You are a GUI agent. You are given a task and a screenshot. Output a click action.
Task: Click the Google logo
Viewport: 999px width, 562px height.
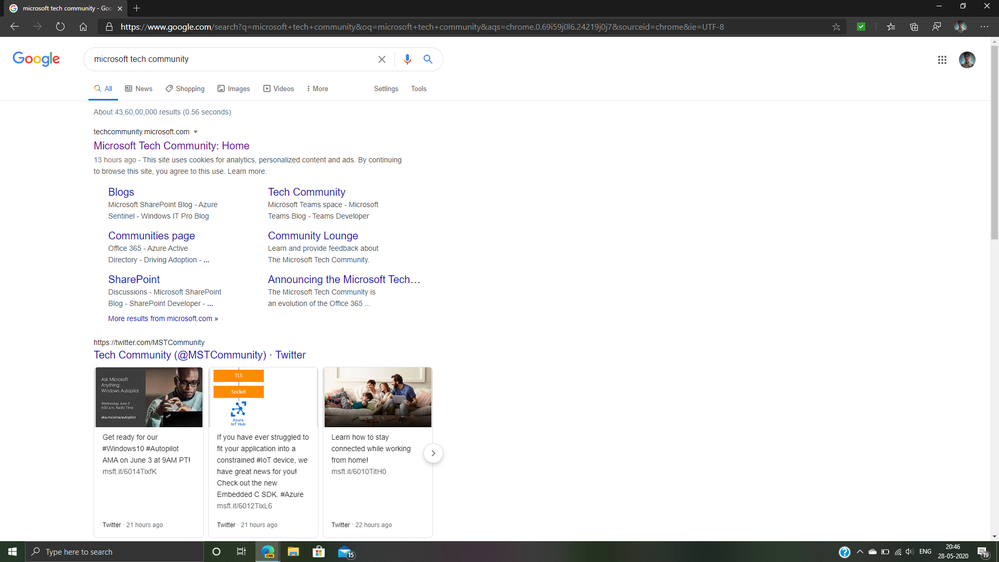(36, 59)
